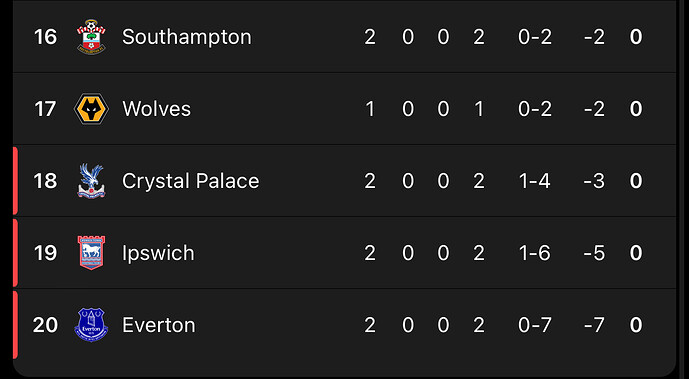Select the Crystal Palace eagle crest

pos(91,180)
